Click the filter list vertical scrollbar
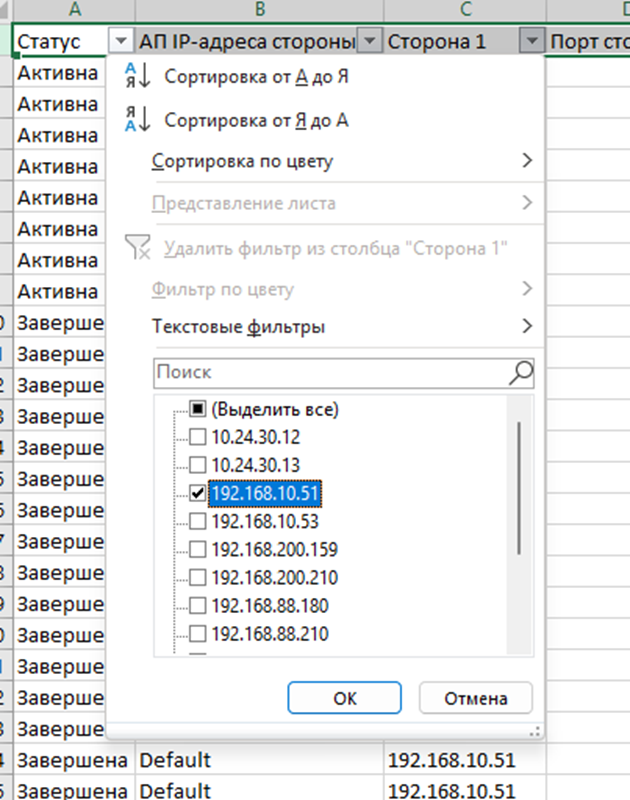 (518, 487)
